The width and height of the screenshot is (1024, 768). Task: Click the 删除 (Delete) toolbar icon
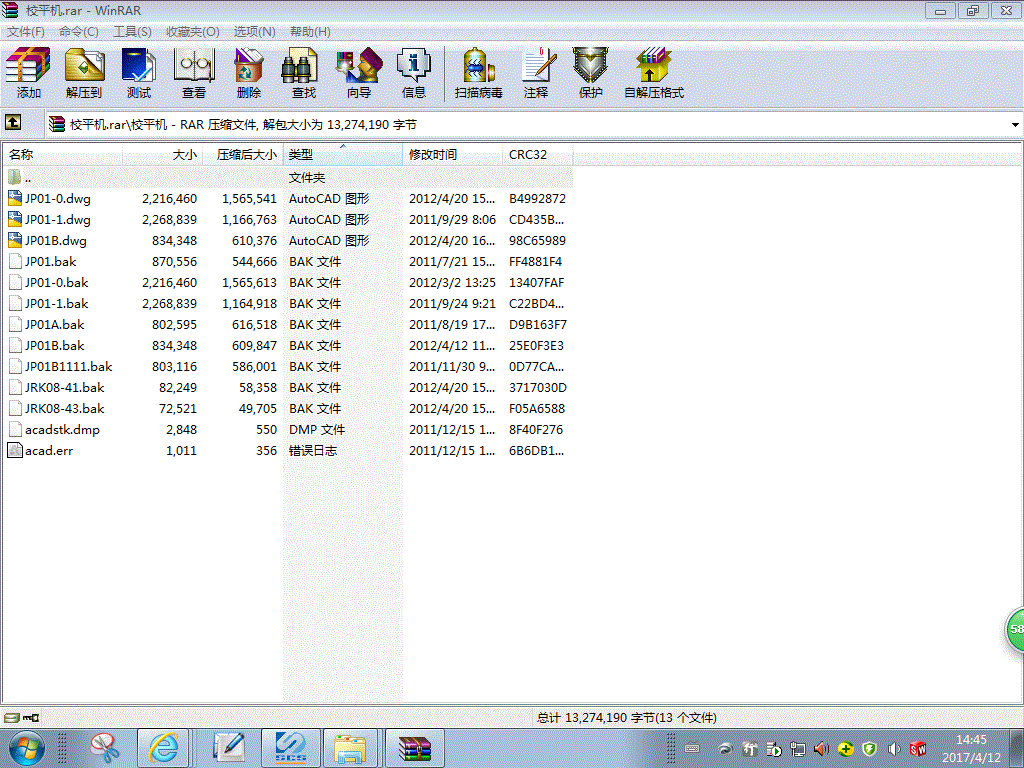[248, 73]
